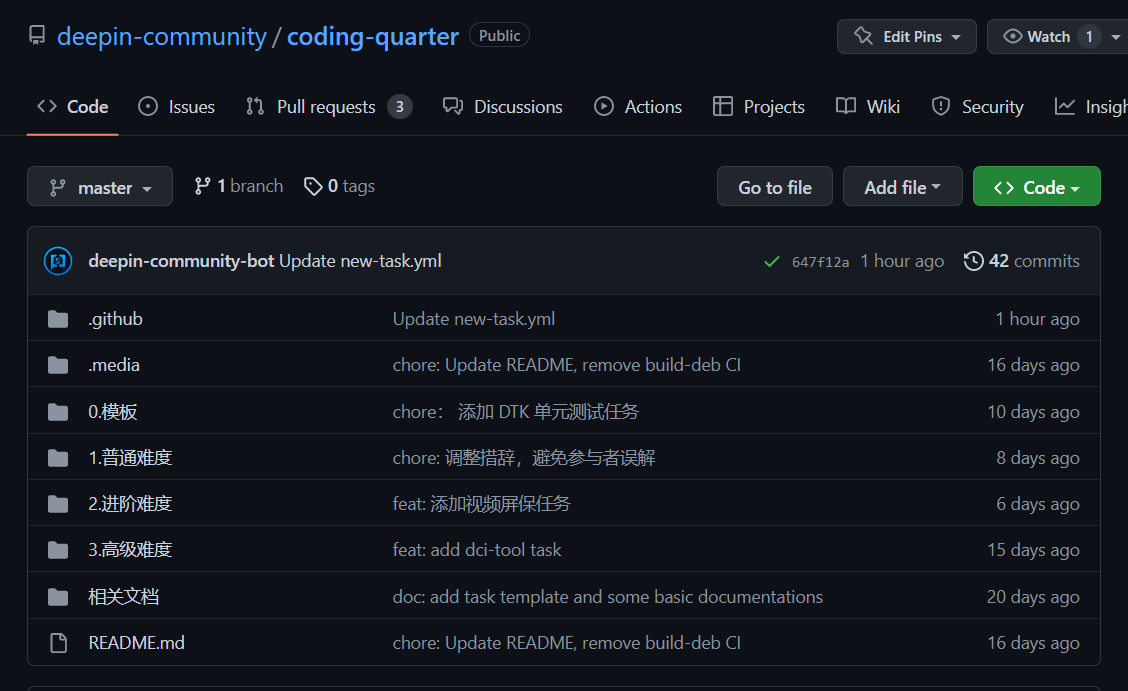The image size is (1128, 691).
Task: Open the Issues tab
Action: 176,107
